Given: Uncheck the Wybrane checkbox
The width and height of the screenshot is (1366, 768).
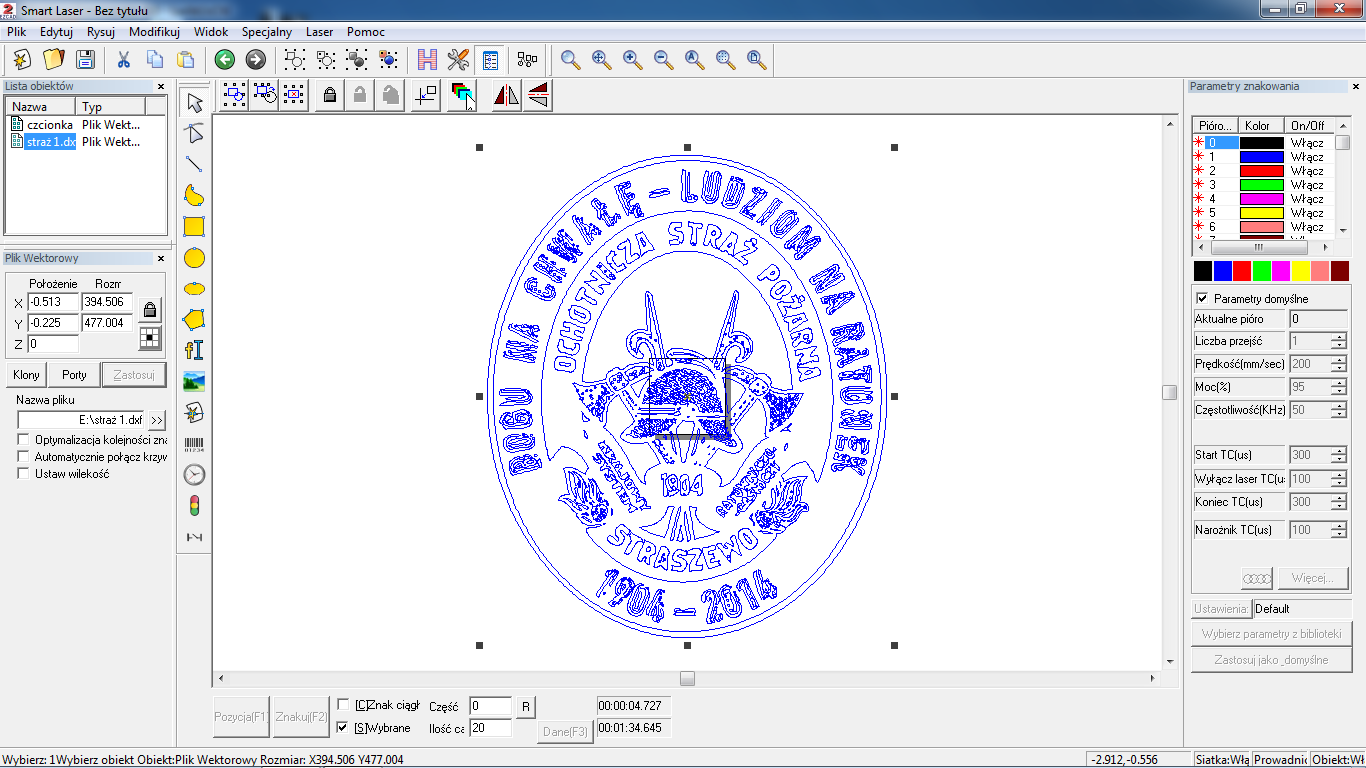Looking at the screenshot, I should click(x=343, y=727).
